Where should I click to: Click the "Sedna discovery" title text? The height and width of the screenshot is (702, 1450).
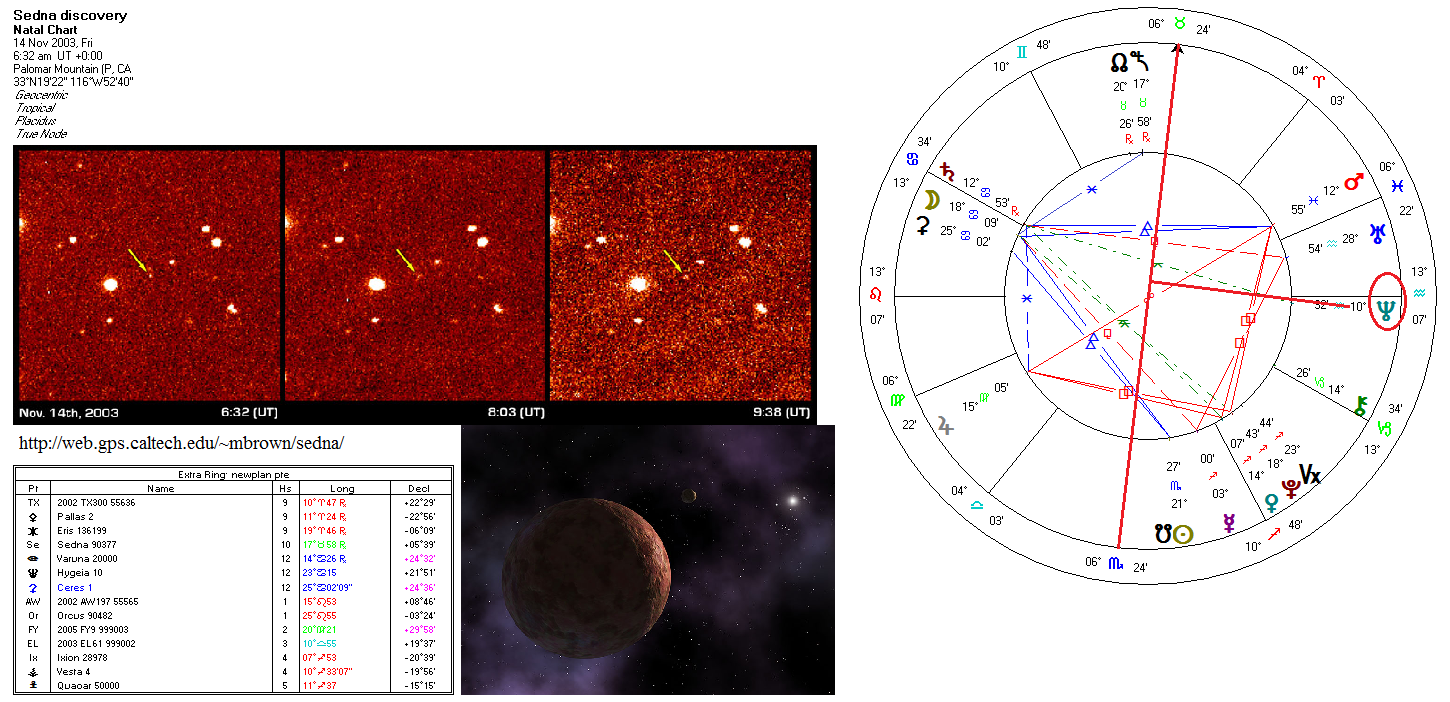pos(70,16)
